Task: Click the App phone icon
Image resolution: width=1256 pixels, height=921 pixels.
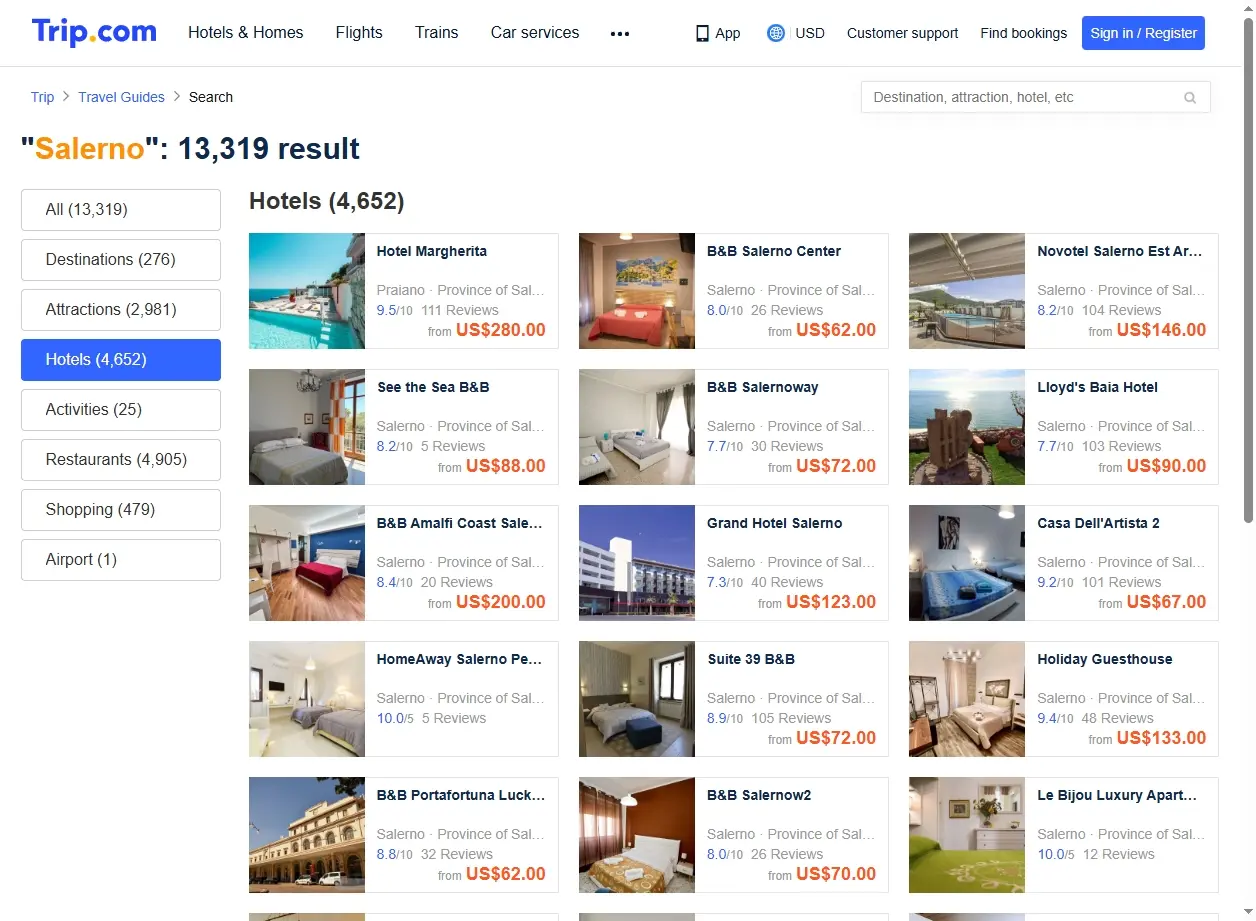Action: [702, 33]
